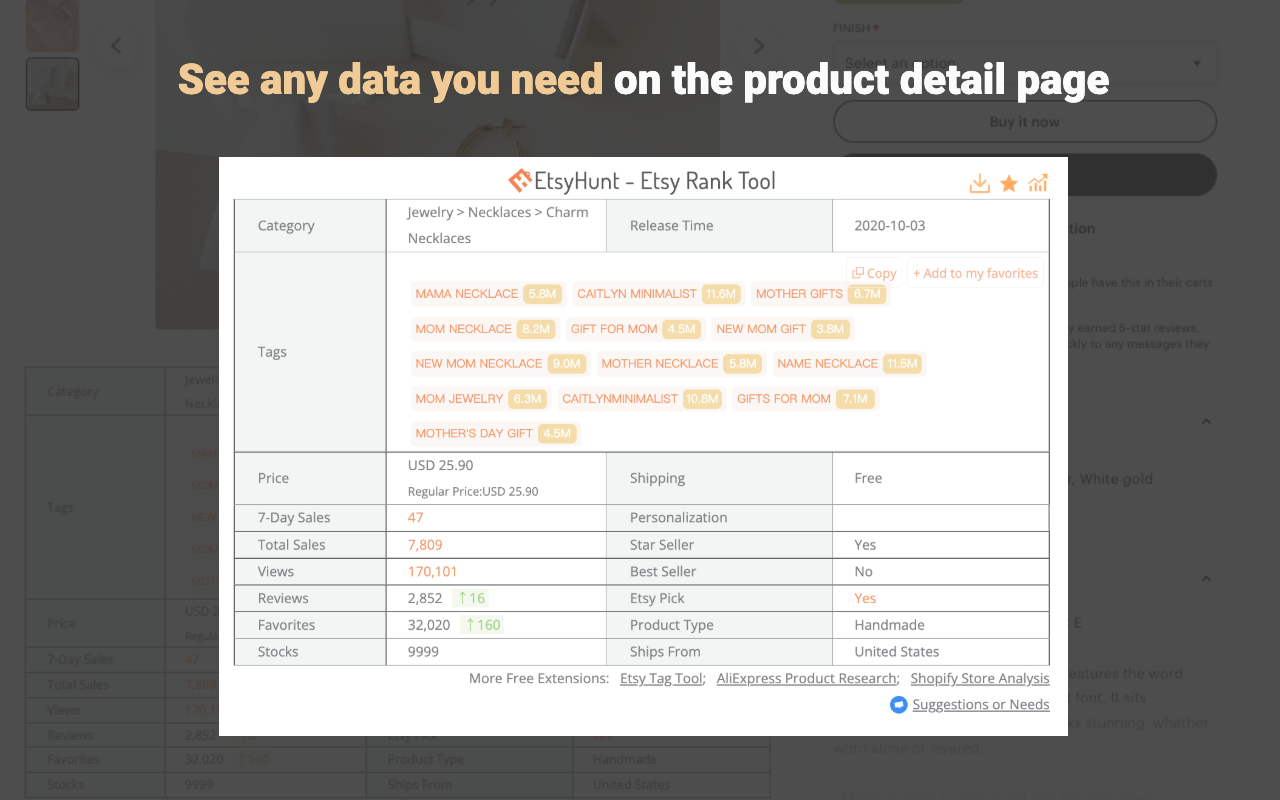Click the EtsyHunt logo icon
The height and width of the screenshot is (800, 1280).
[x=519, y=181]
